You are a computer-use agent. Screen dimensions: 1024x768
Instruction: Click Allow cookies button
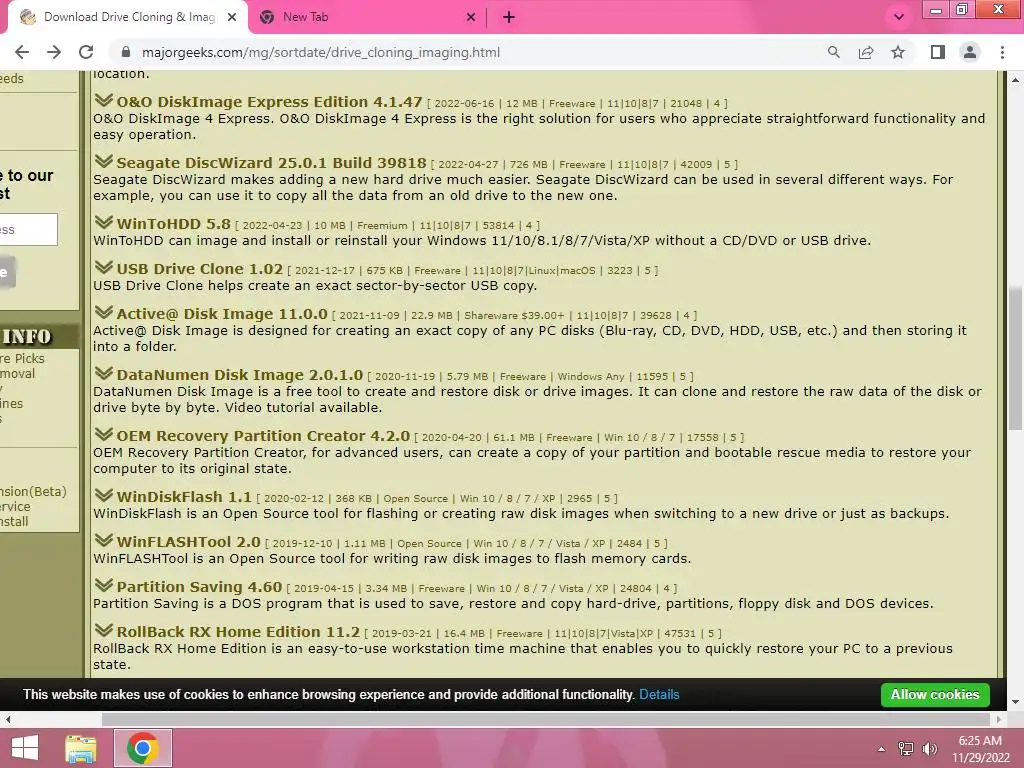(935, 695)
